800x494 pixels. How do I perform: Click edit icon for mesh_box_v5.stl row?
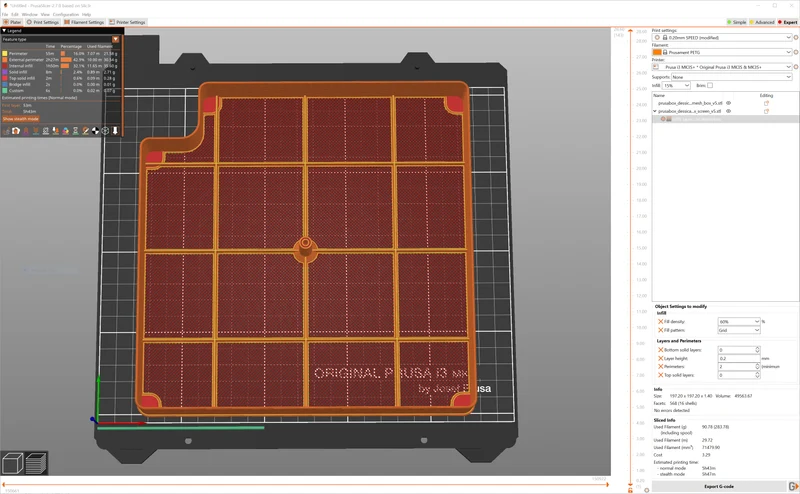(x=766, y=103)
